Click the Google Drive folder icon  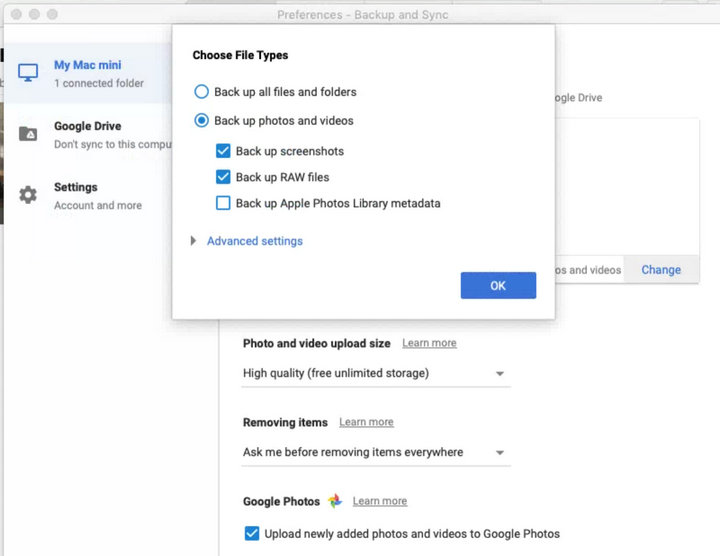coord(28,134)
